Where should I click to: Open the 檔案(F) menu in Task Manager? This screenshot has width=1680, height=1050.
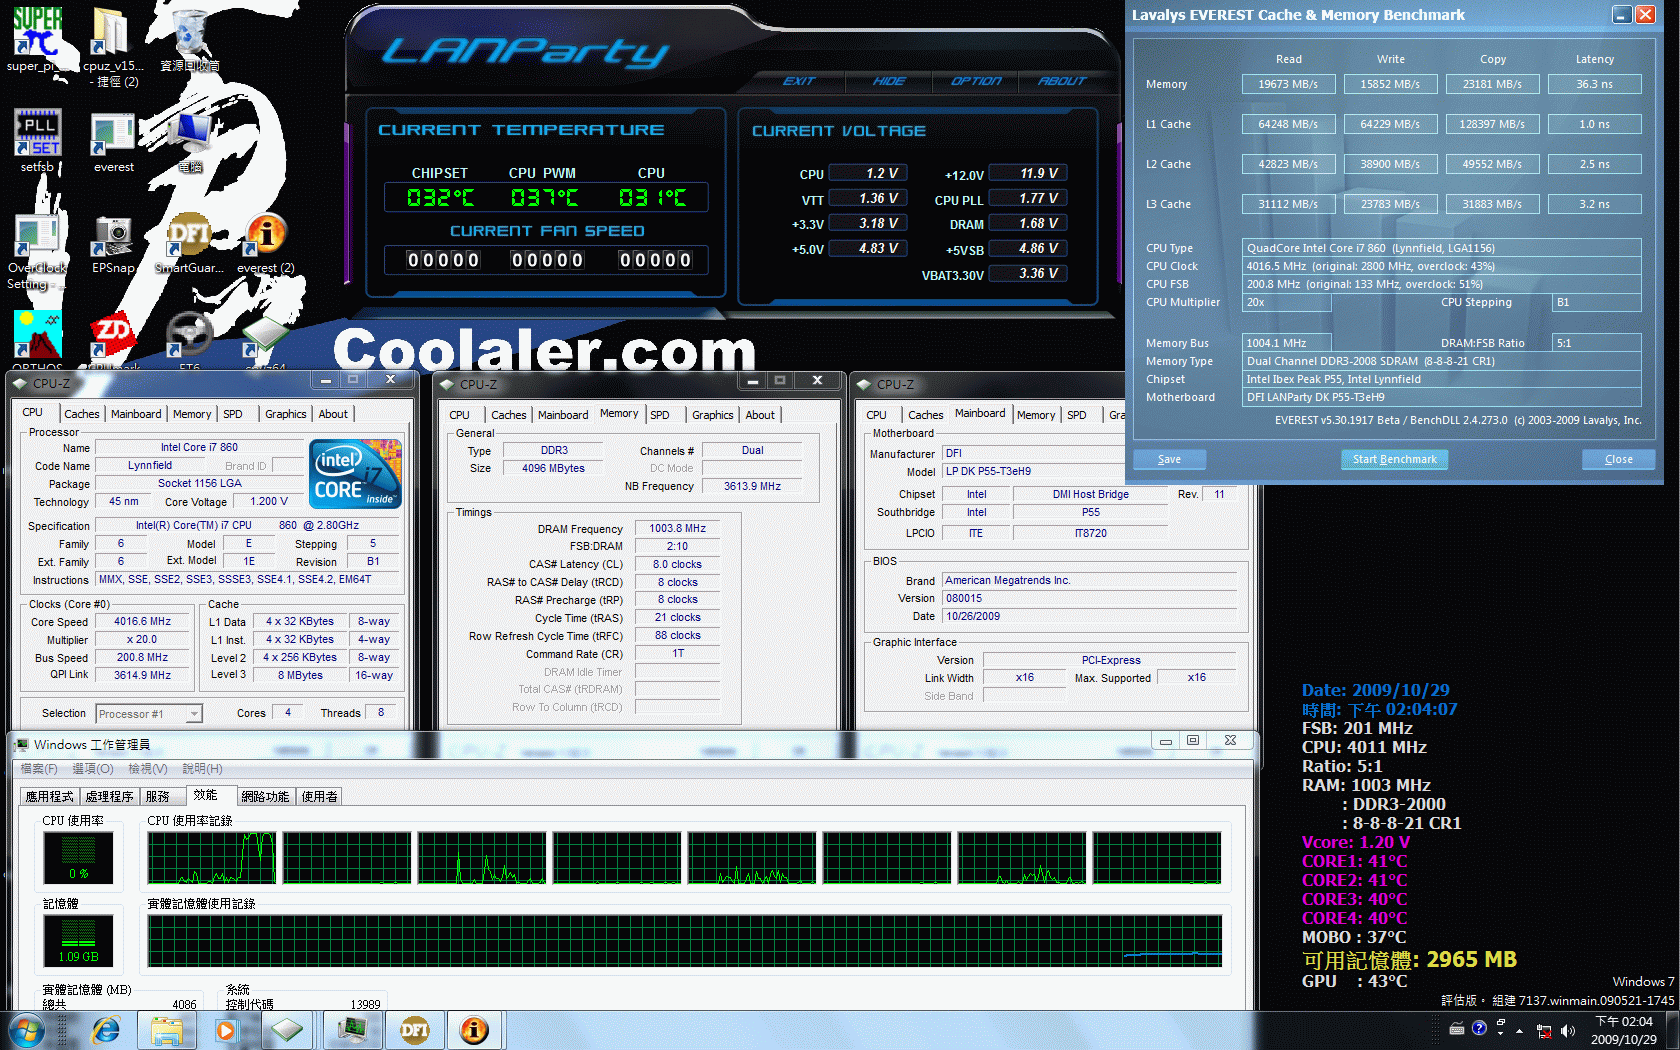click(39, 769)
